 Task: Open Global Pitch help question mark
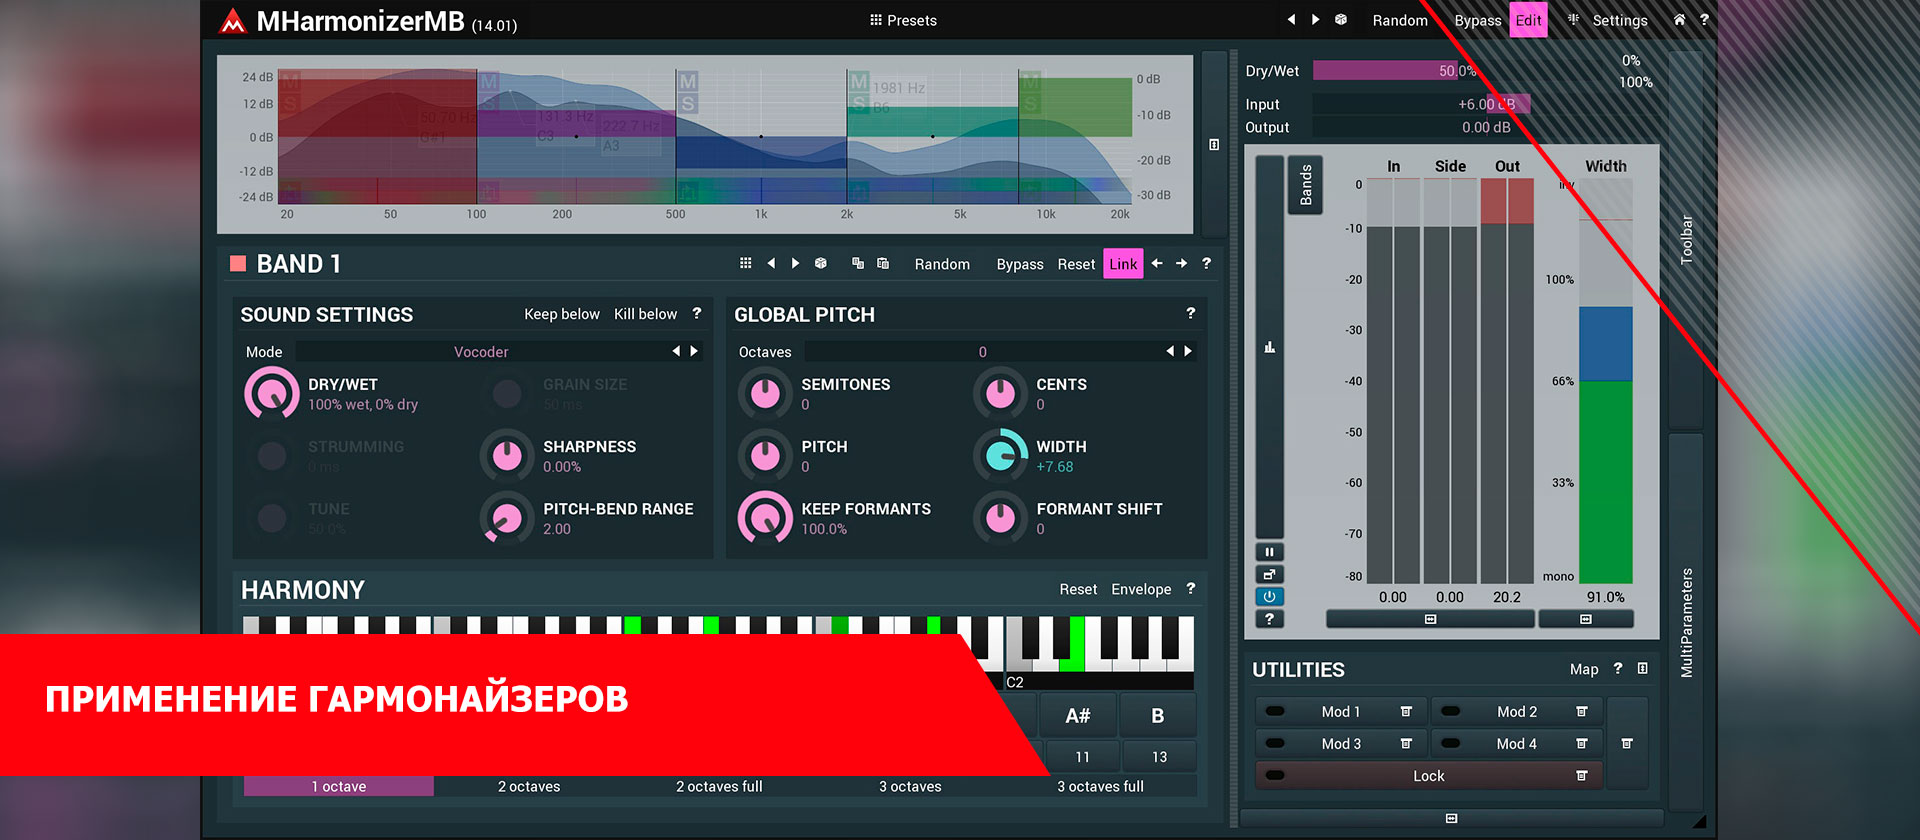point(1190,314)
